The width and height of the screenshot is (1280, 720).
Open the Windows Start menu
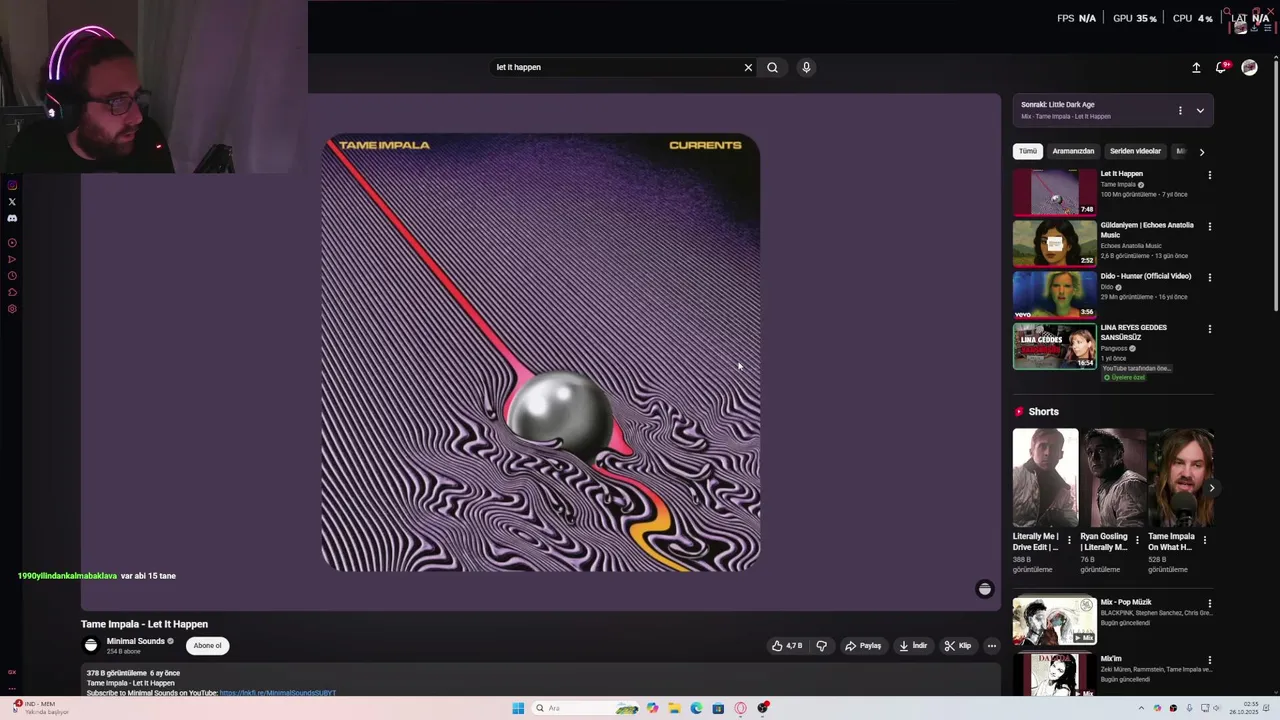click(x=518, y=708)
